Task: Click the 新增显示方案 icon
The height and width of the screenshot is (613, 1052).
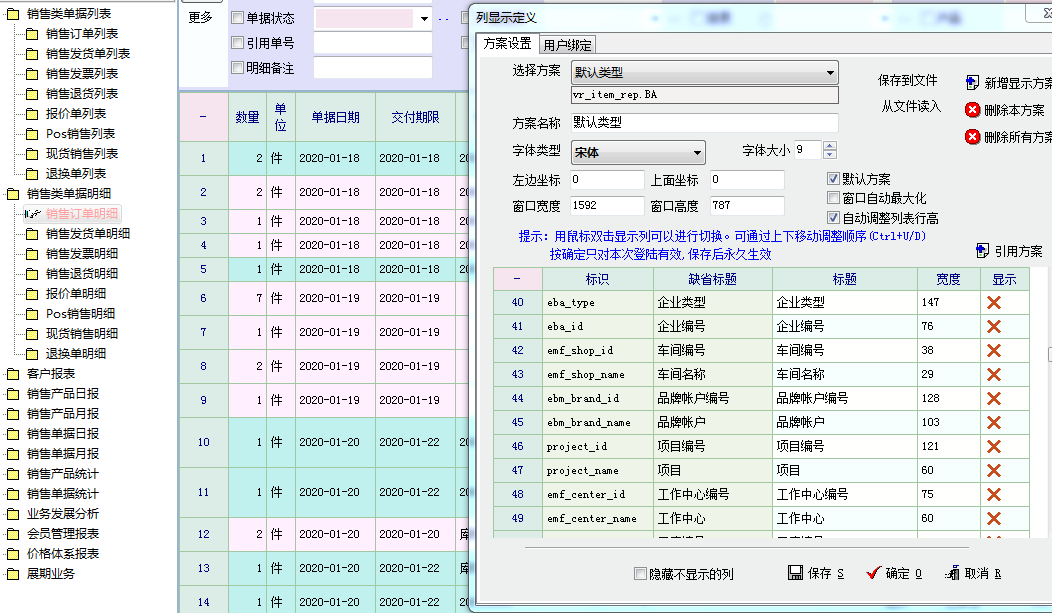Action: 973,83
